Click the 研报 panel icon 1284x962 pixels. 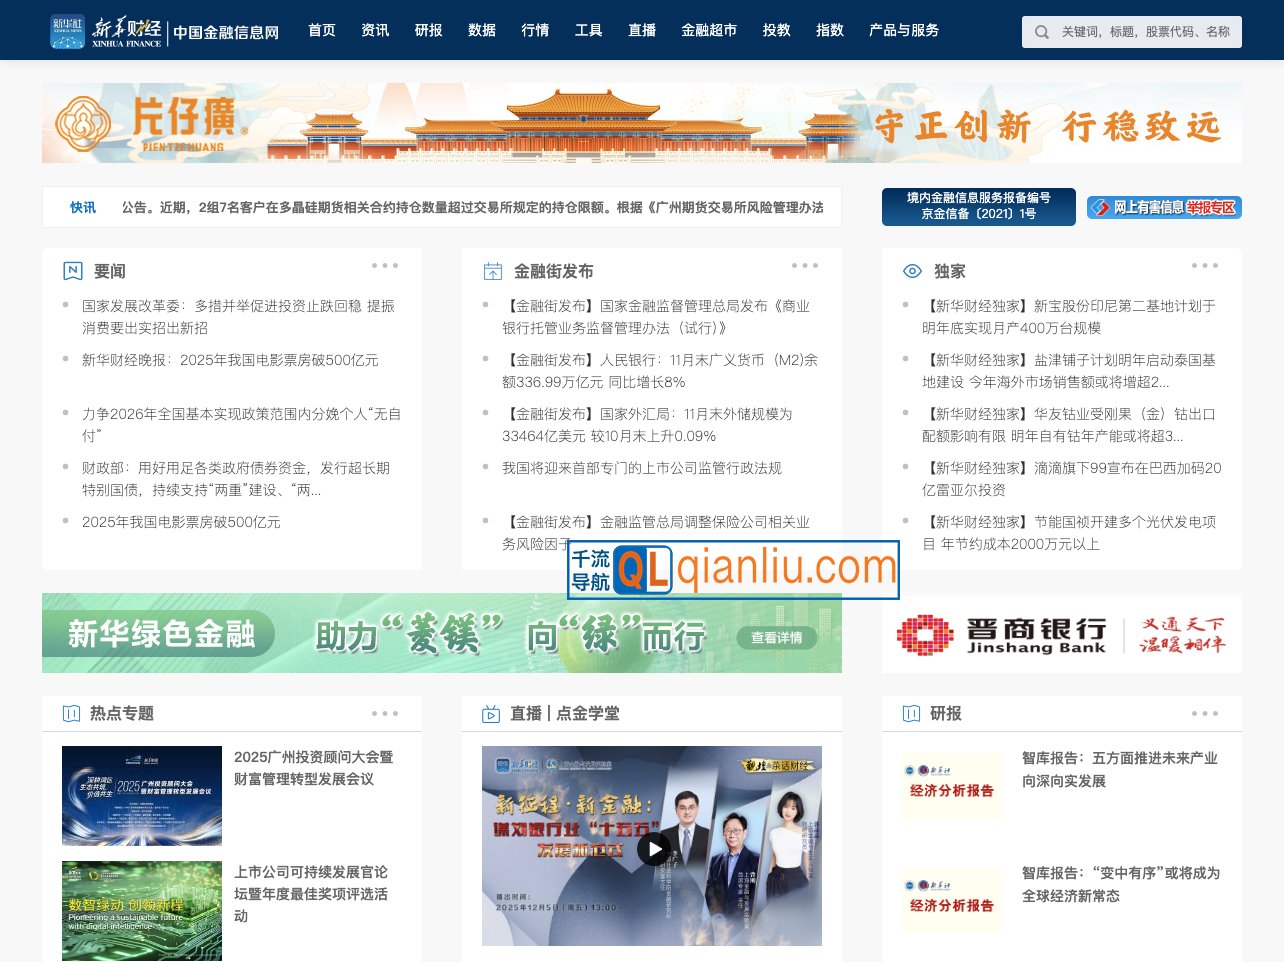(x=911, y=714)
